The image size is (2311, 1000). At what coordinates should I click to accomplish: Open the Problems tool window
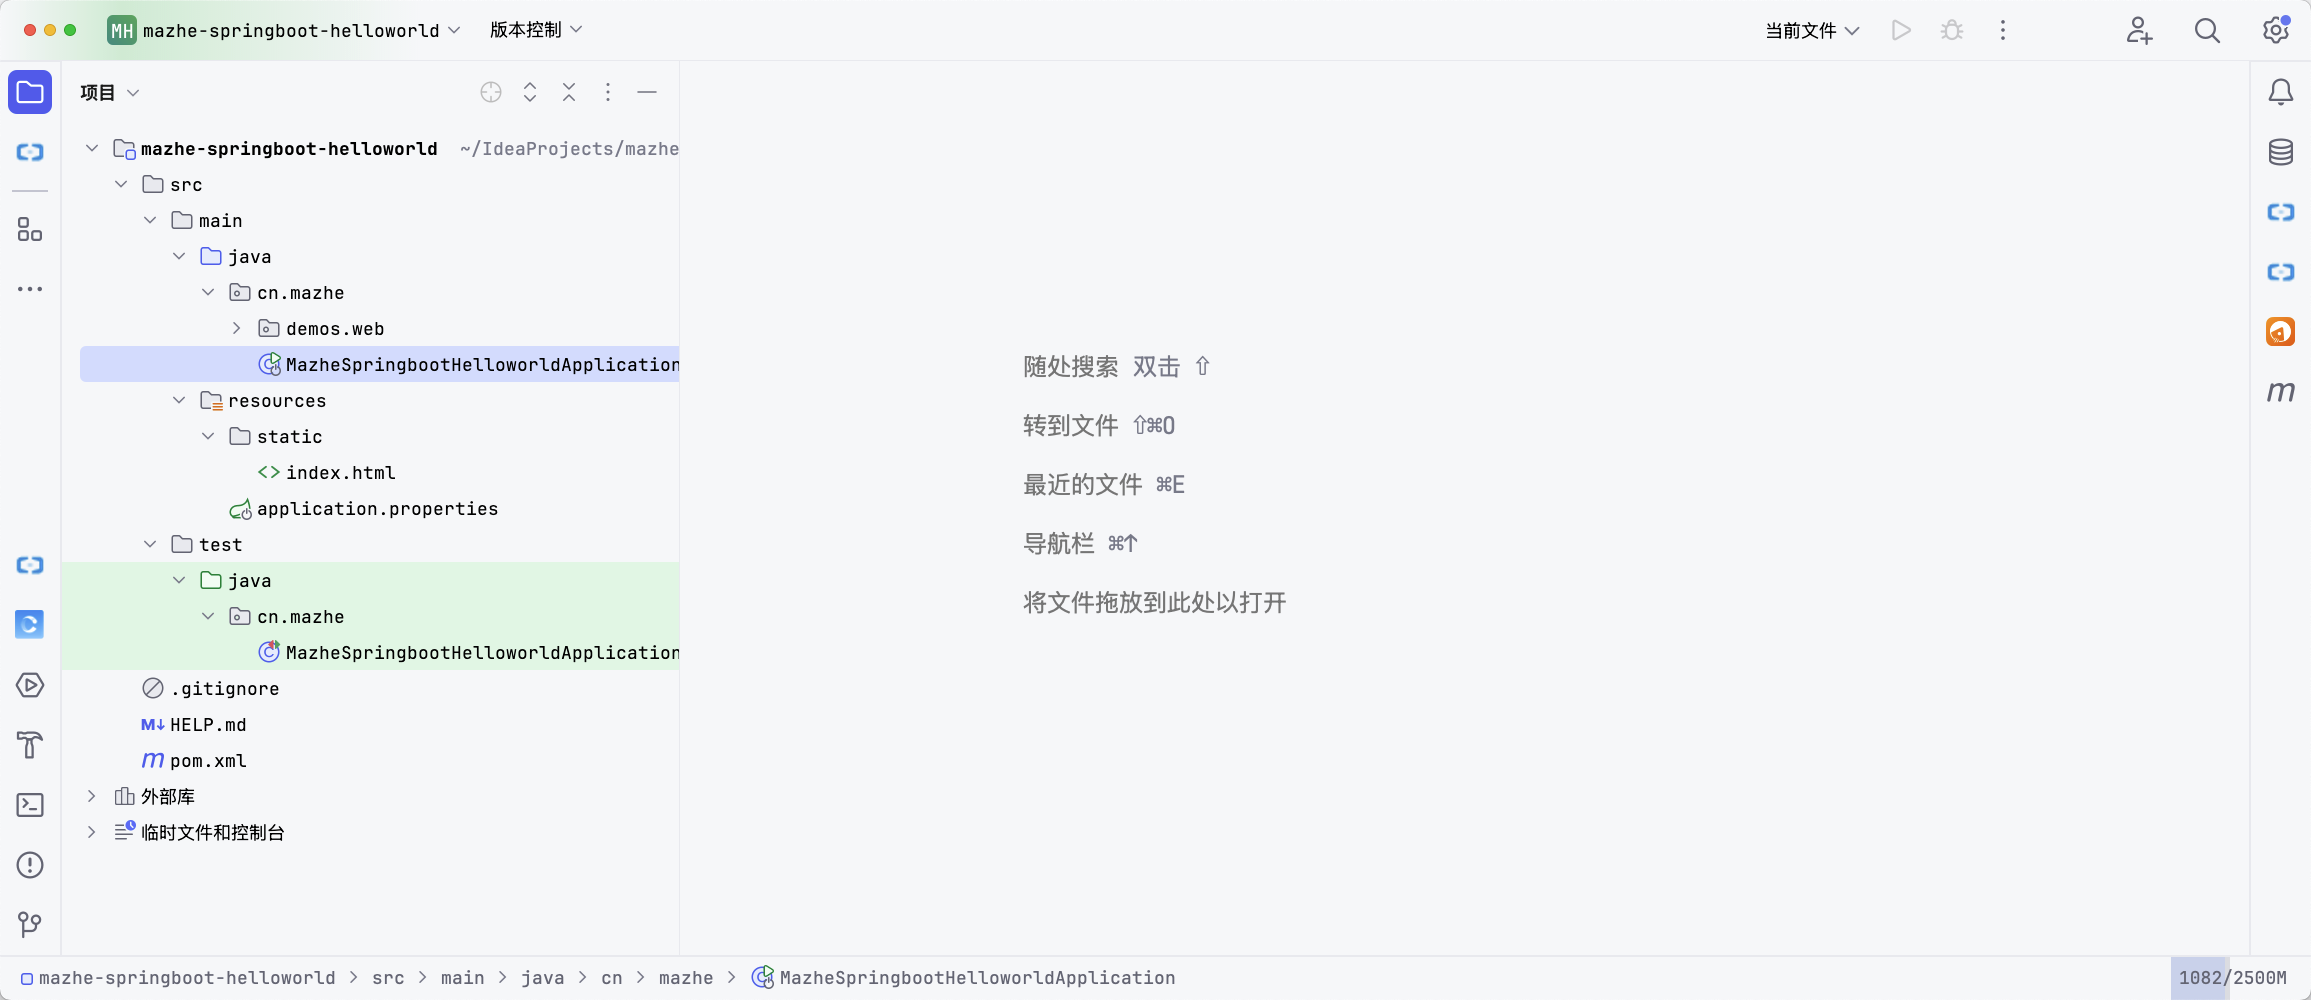[x=30, y=865]
